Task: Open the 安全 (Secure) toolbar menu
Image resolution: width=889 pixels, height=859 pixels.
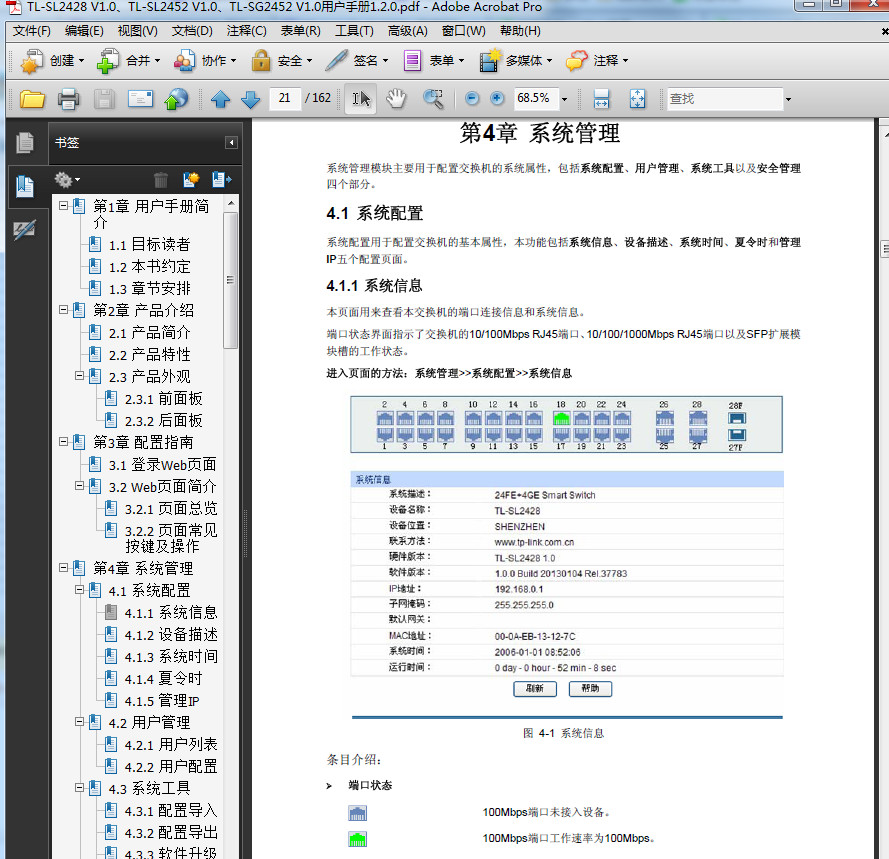Action: click(282, 60)
